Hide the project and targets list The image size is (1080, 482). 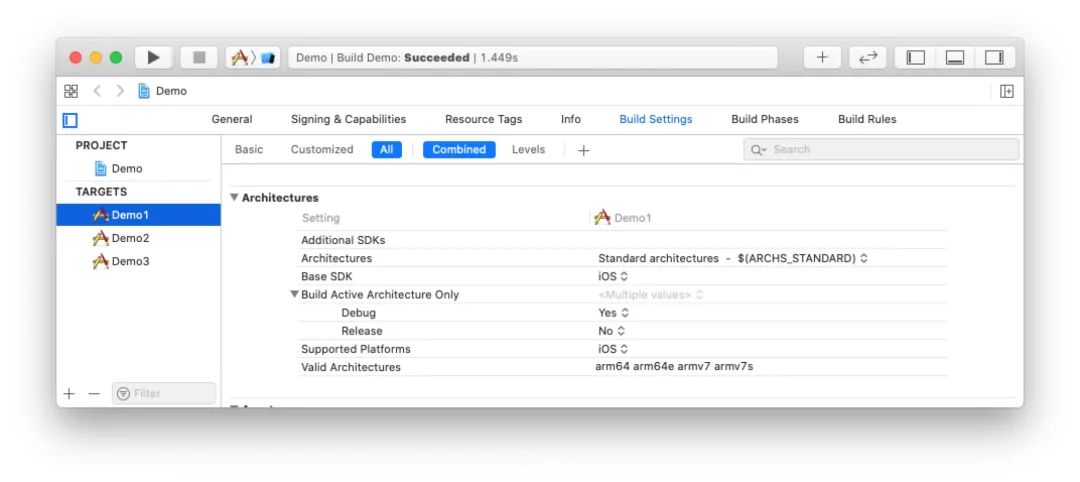click(x=70, y=120)
